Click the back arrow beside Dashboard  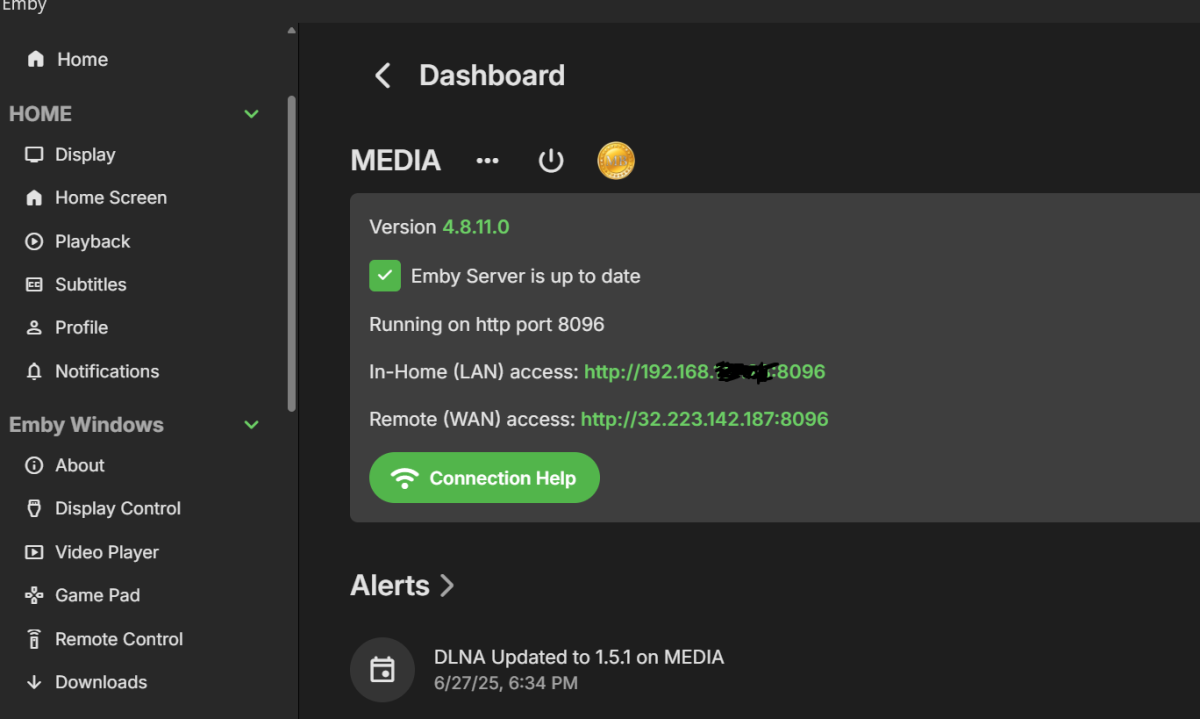(x=382, y=76)
